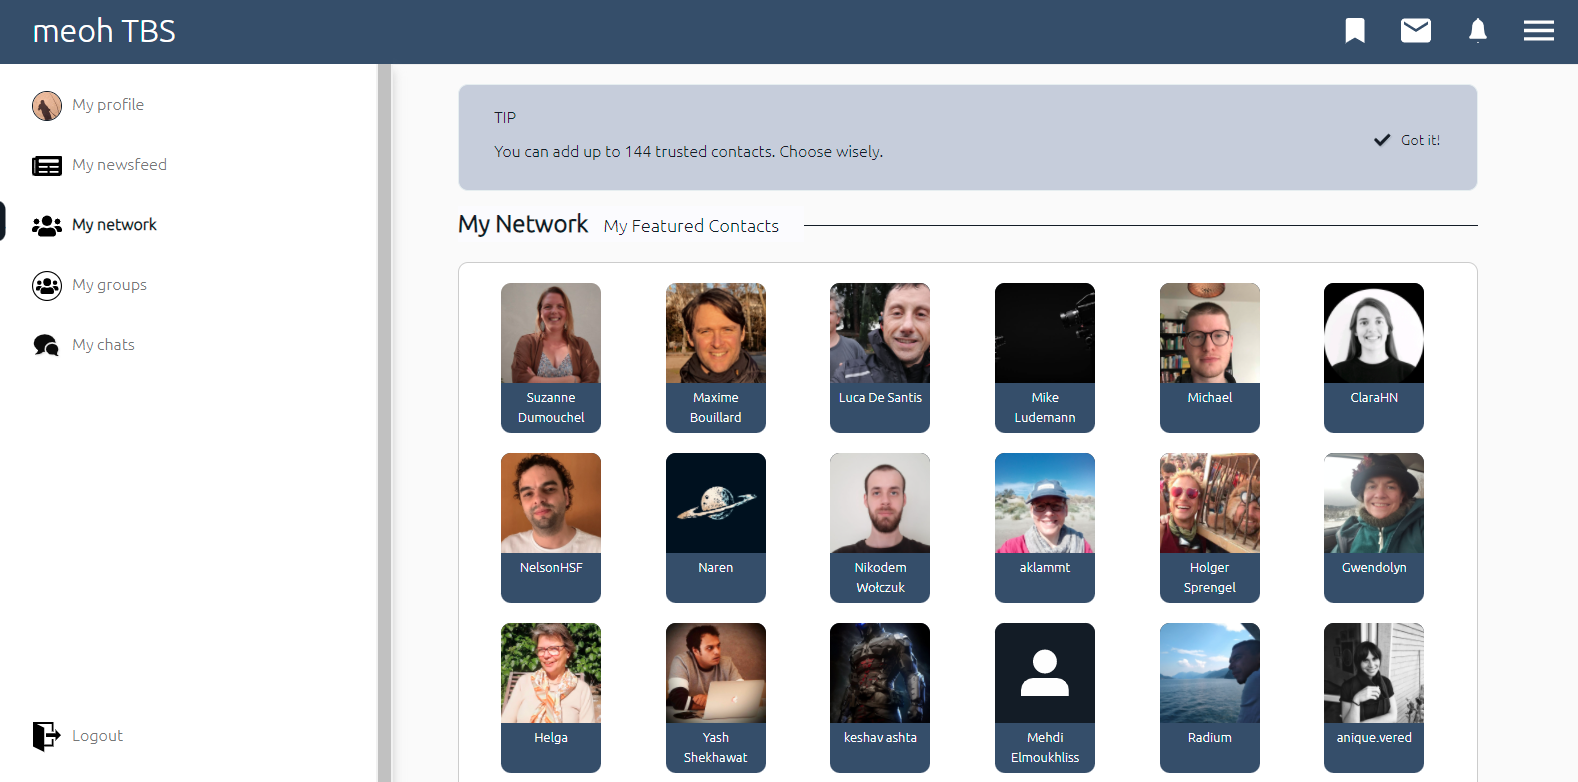Expand the hamburger menu in header
1578x782 pixels.
1538,31
